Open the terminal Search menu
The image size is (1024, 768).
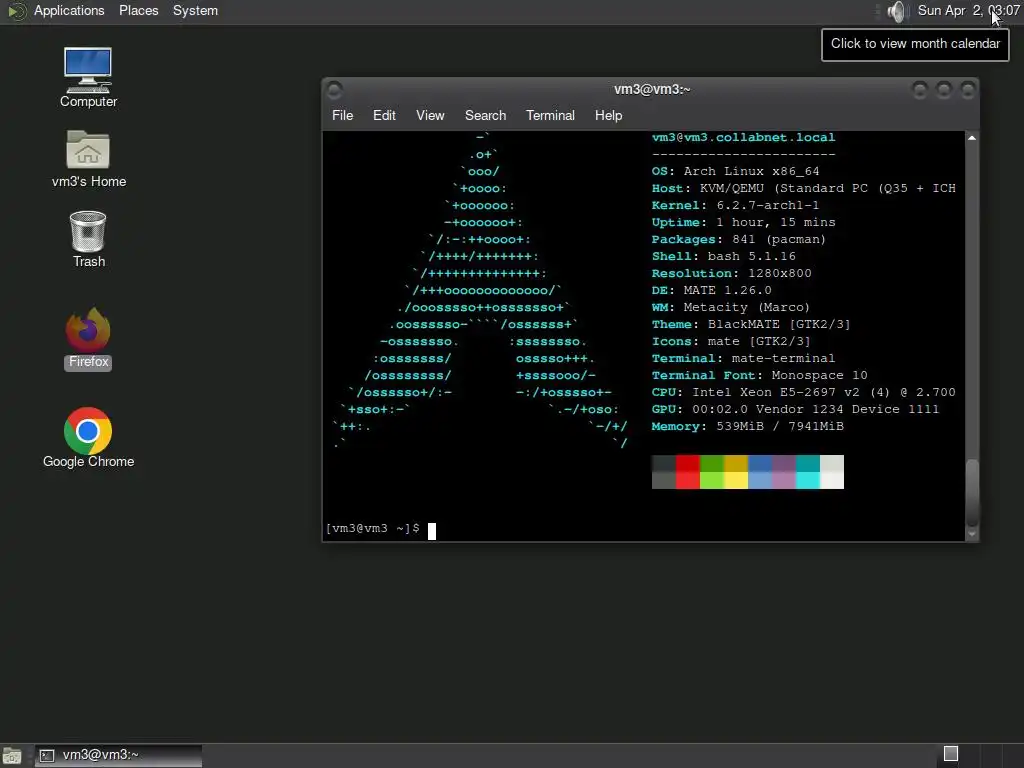pyautogui.click(x=485, y=116)
